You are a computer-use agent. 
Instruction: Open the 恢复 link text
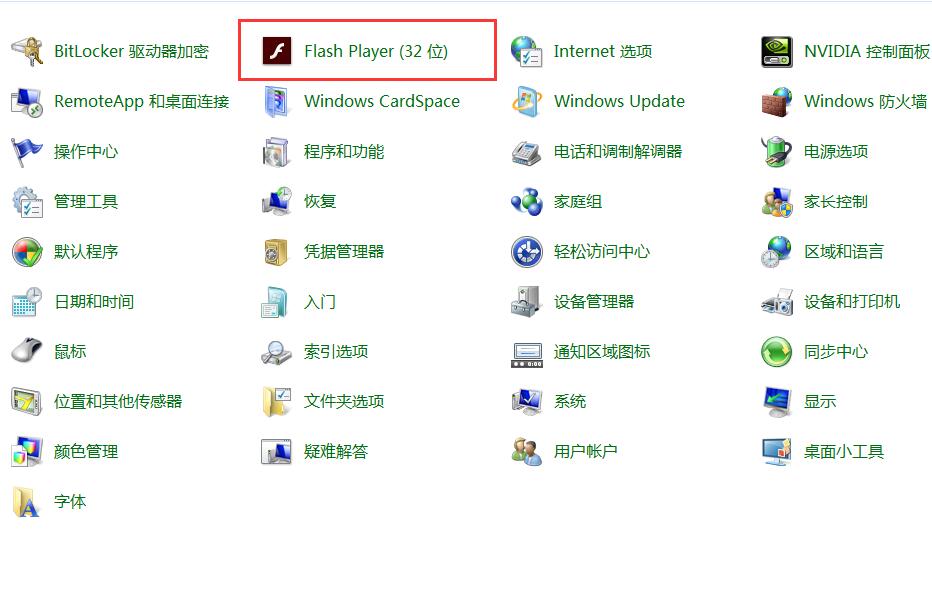point(320,201)
